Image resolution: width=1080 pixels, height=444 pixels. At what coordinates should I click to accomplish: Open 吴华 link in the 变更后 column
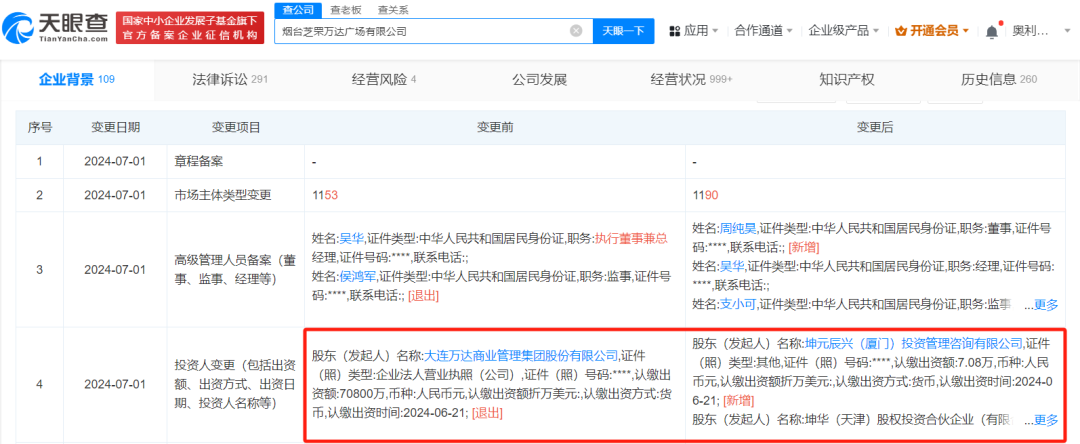click(731, 266)
